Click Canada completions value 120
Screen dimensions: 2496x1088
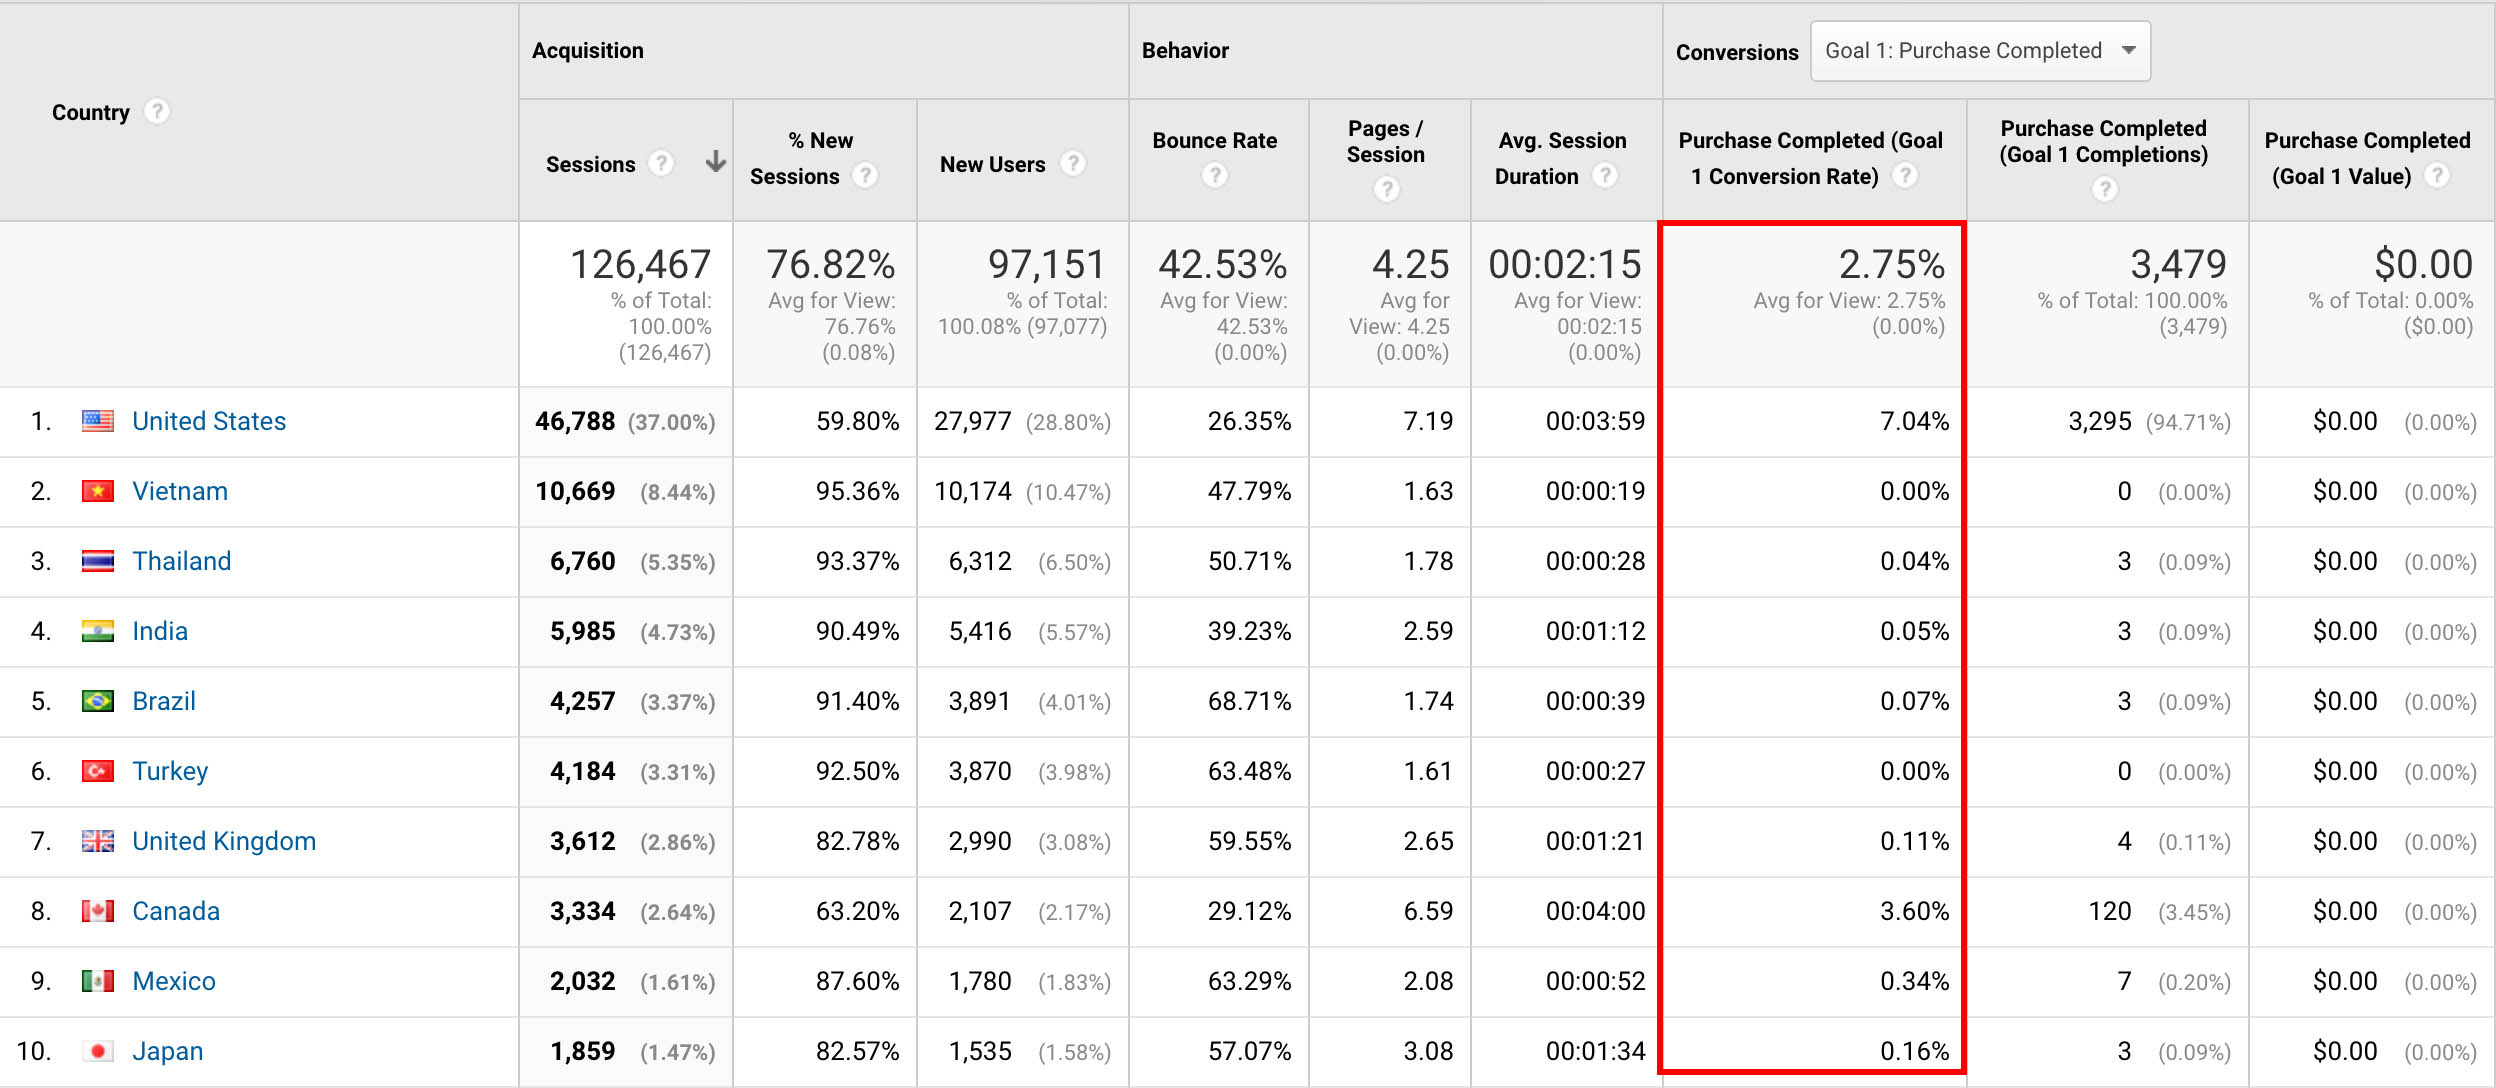tap(2110, 911)
